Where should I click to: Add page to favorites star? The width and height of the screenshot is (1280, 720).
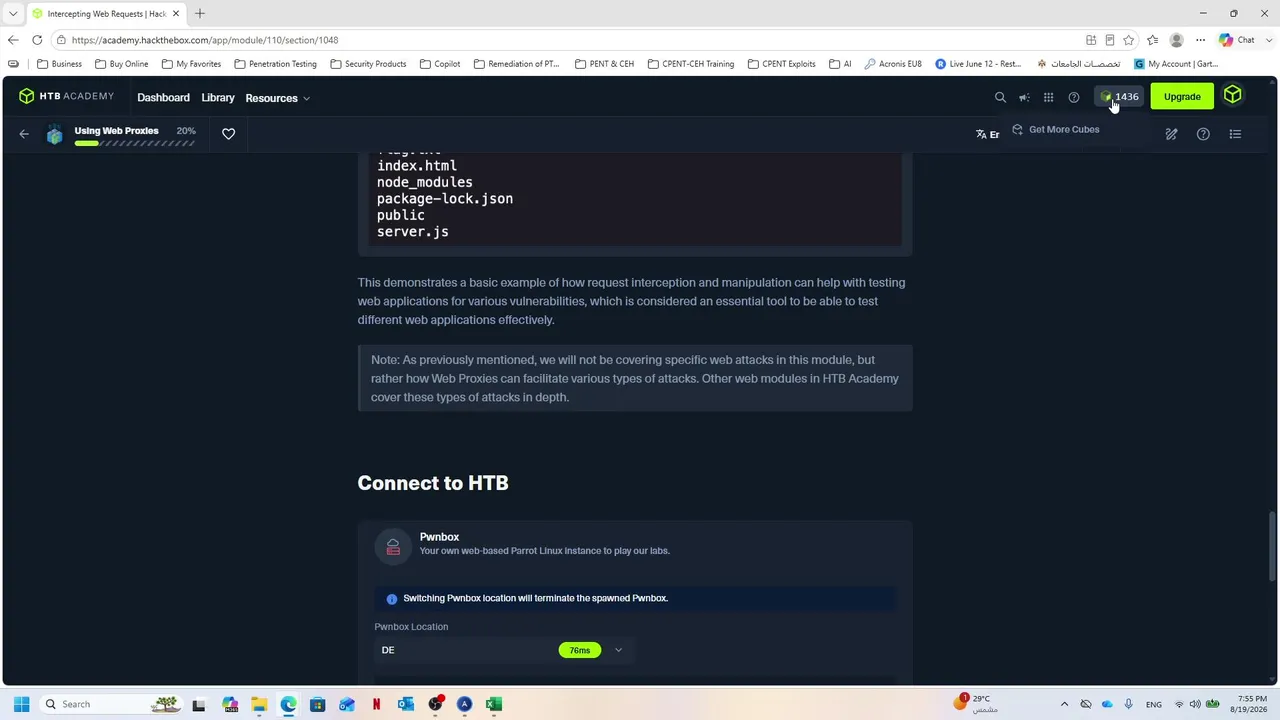pyautogui.click(x=1129, y=40)
